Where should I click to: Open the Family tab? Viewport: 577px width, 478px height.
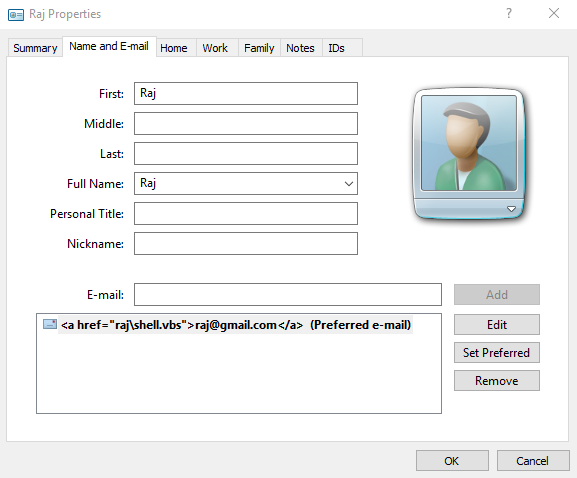(259, 48)
